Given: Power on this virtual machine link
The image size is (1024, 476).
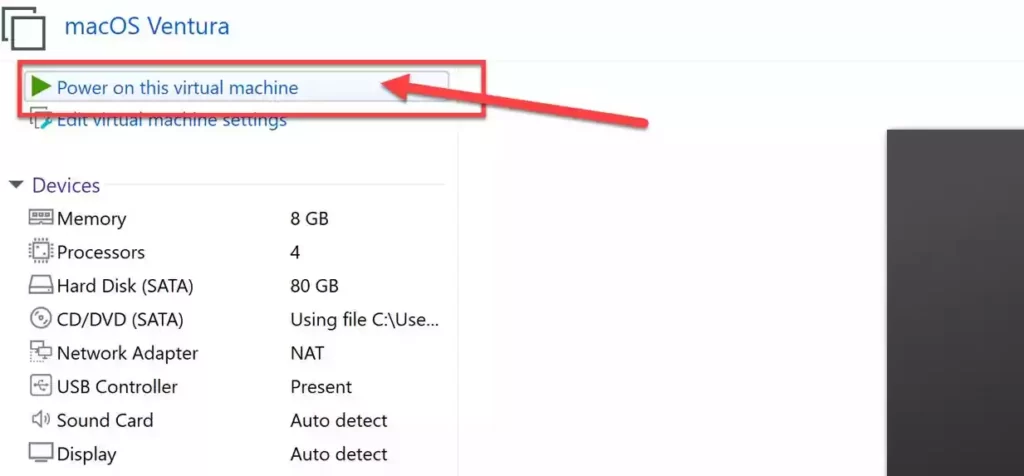Looking at the screenshot, I should click(x=177, y=87).
